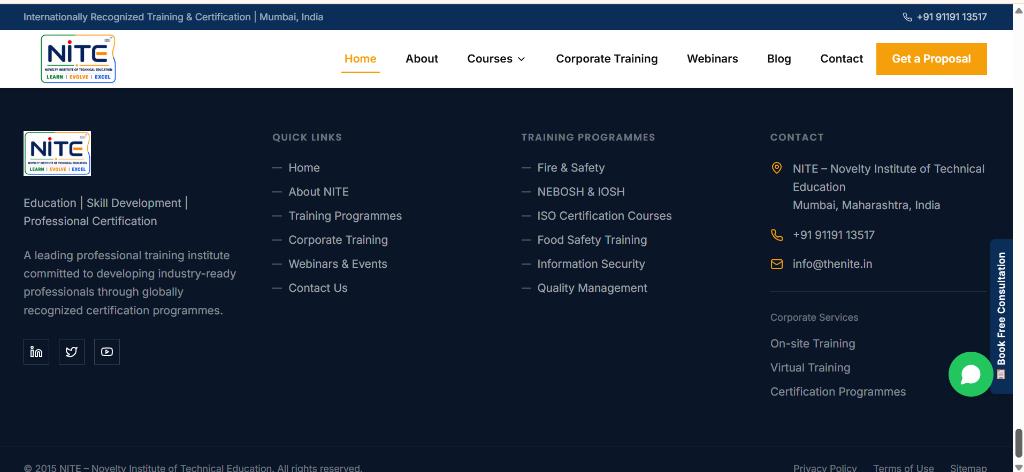Open the Webinars nav item
1024x472 pixels.
pos(712,59)
